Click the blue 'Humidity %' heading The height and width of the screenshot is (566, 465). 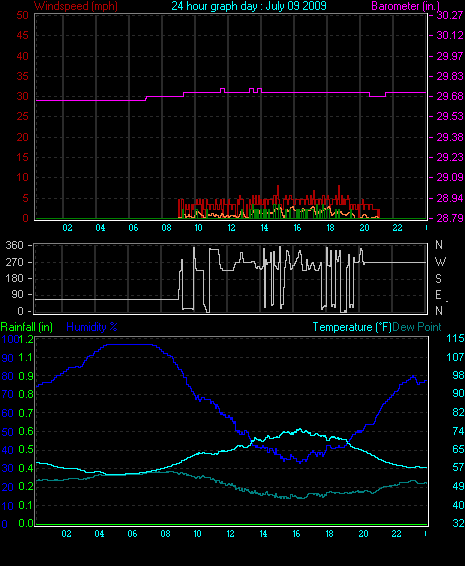click(92, 327)
